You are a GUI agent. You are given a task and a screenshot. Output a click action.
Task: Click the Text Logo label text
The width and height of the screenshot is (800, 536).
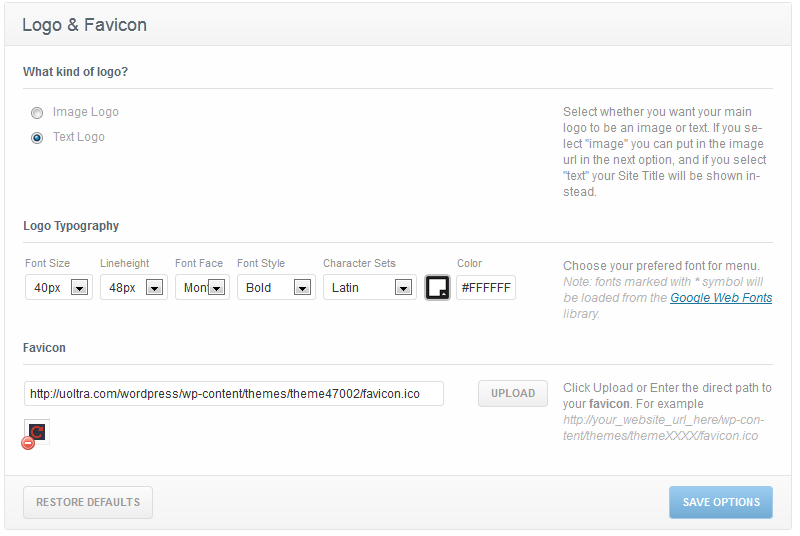(x=79, y=137)
